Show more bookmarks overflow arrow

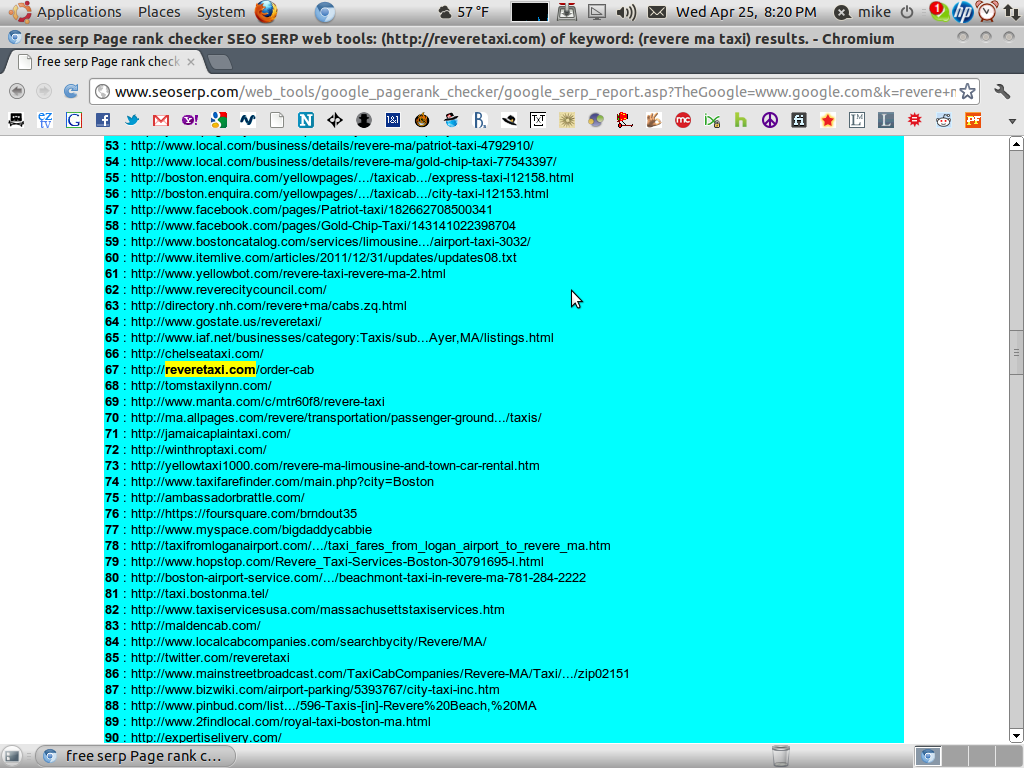point(1012,121)
